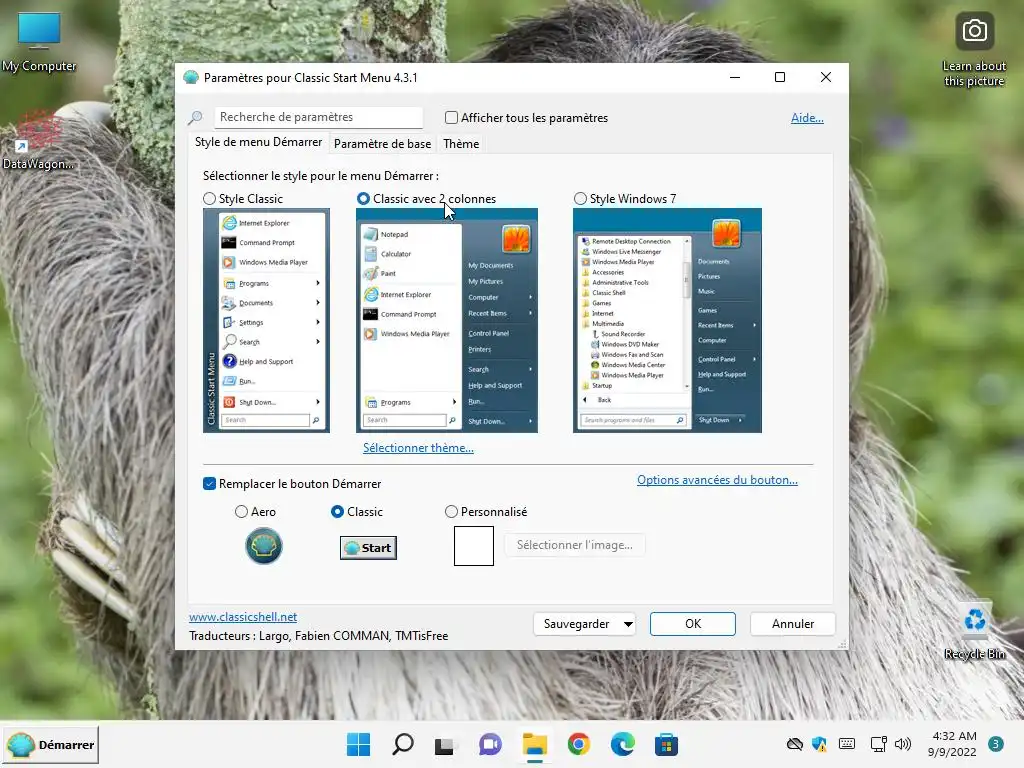Screen dimensions: 1024x768
Task: Open File Explorer from the taskbar
Action: pyautogui.click(x=534, y=744)
